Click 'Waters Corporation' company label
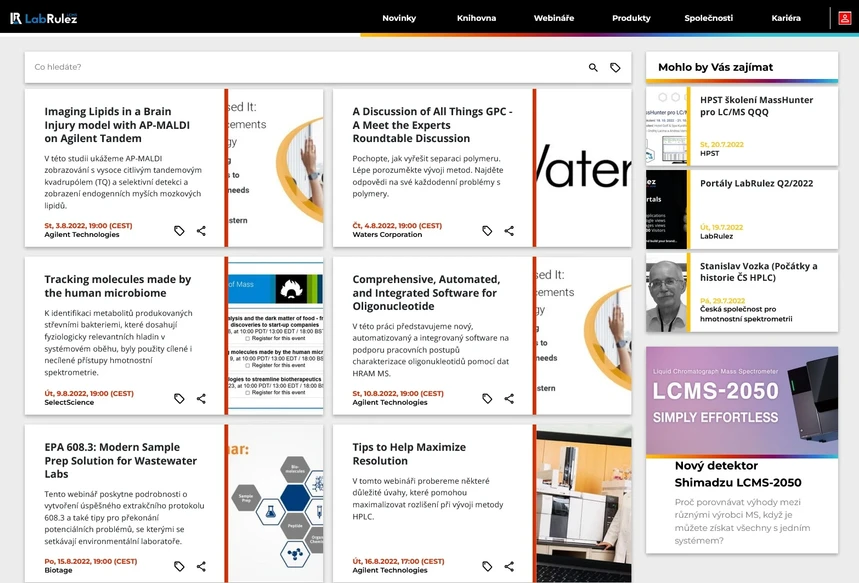 click(387, 235)
